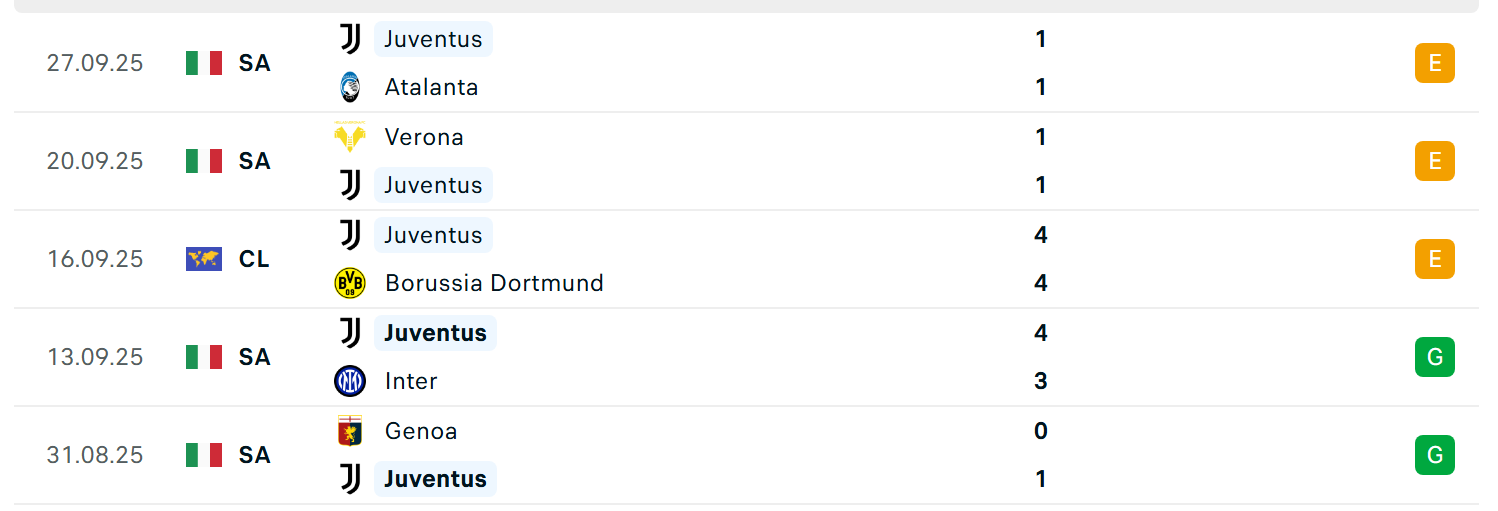The image size is (1498, 511).
Task: Click the CL competition label
Action: (x=254, y=259)
